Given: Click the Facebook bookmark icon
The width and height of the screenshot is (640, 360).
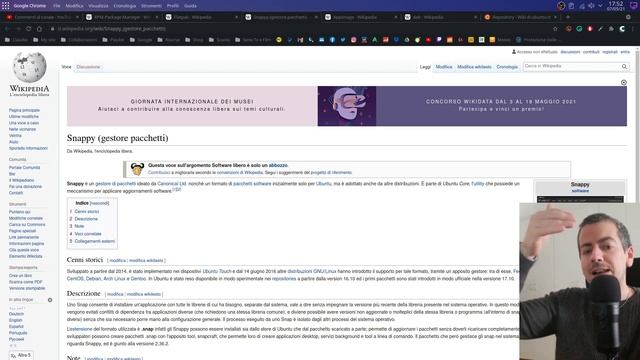Looking at the screenshot, I should tap(332, 40).
